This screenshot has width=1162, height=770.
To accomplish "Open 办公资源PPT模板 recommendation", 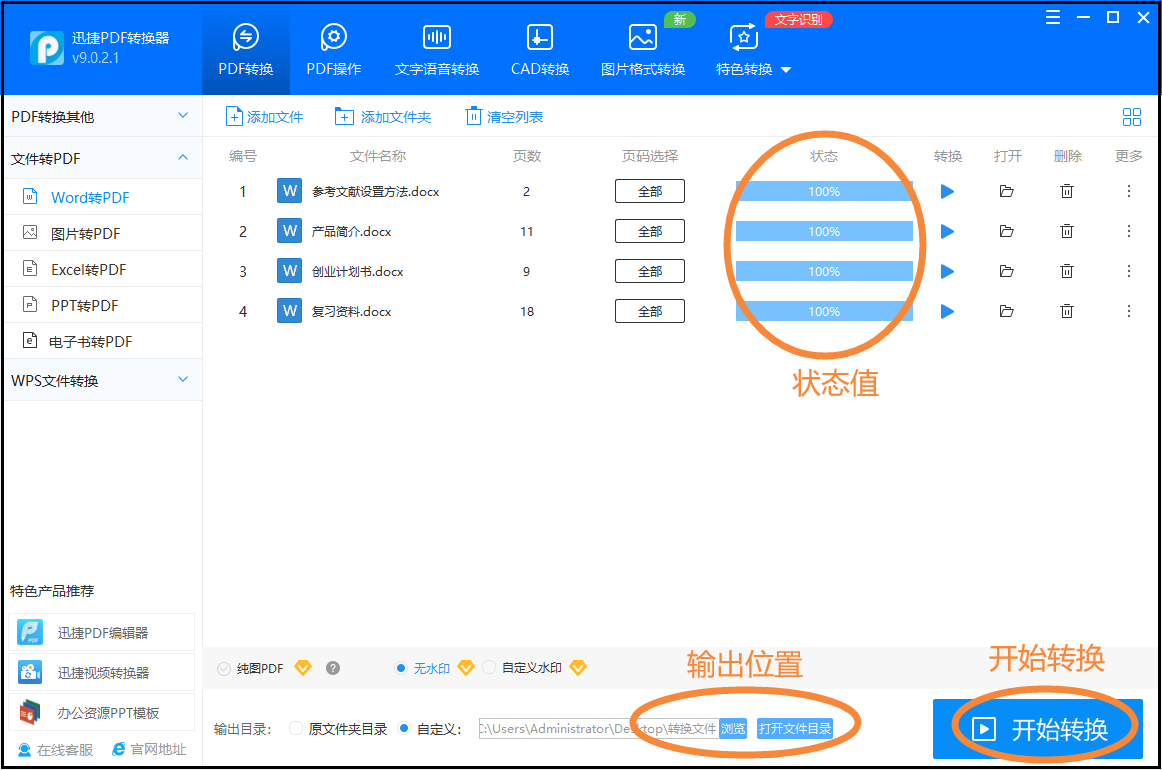I will point(102,712).
